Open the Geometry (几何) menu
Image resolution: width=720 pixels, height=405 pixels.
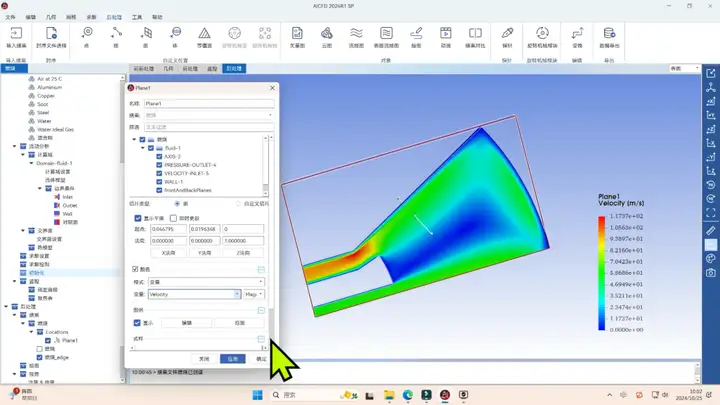51,17
